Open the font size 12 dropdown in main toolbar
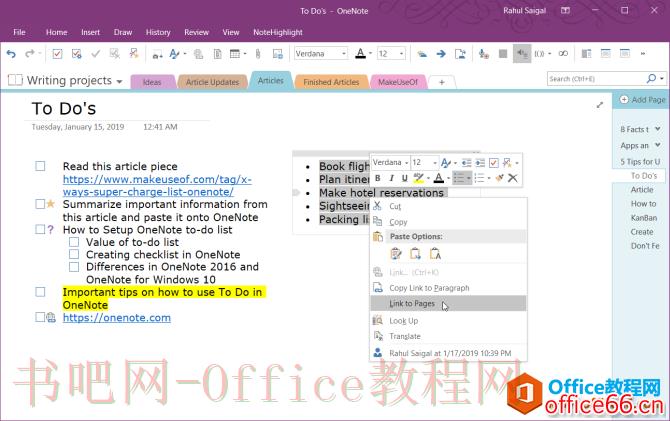670x421 pixels. 401,54
